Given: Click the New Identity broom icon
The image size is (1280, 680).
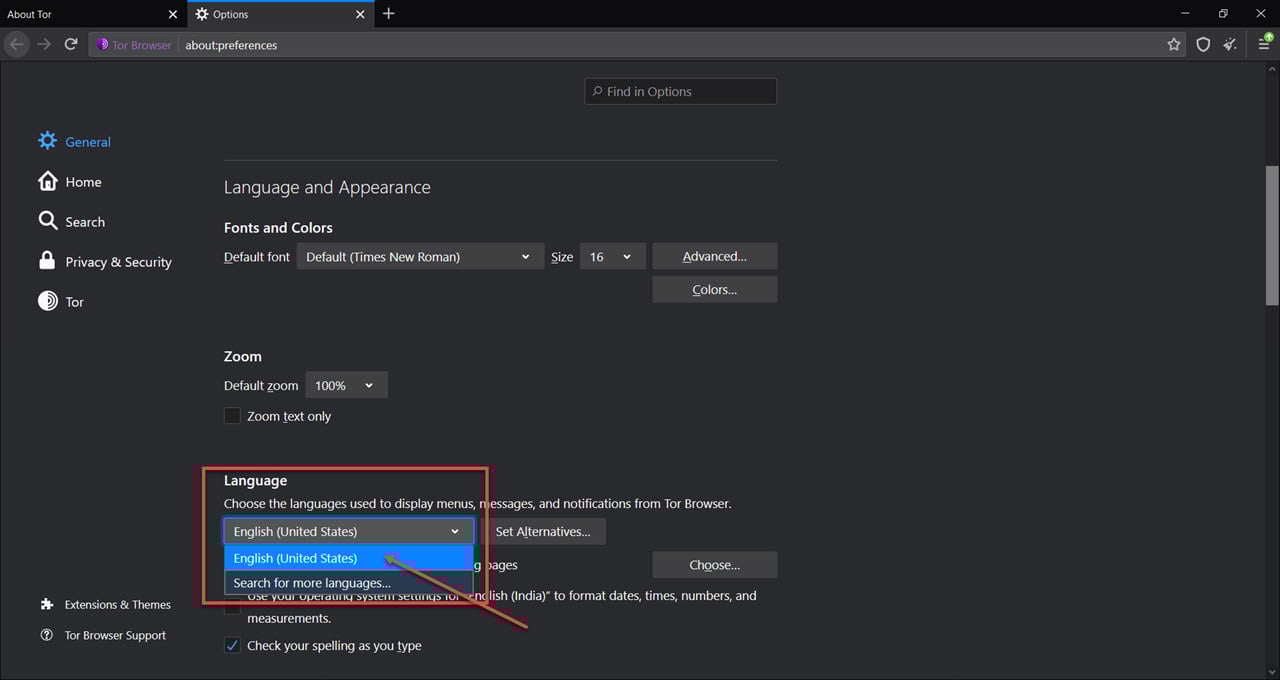Looking at the screenshot, I should 1231,44.
